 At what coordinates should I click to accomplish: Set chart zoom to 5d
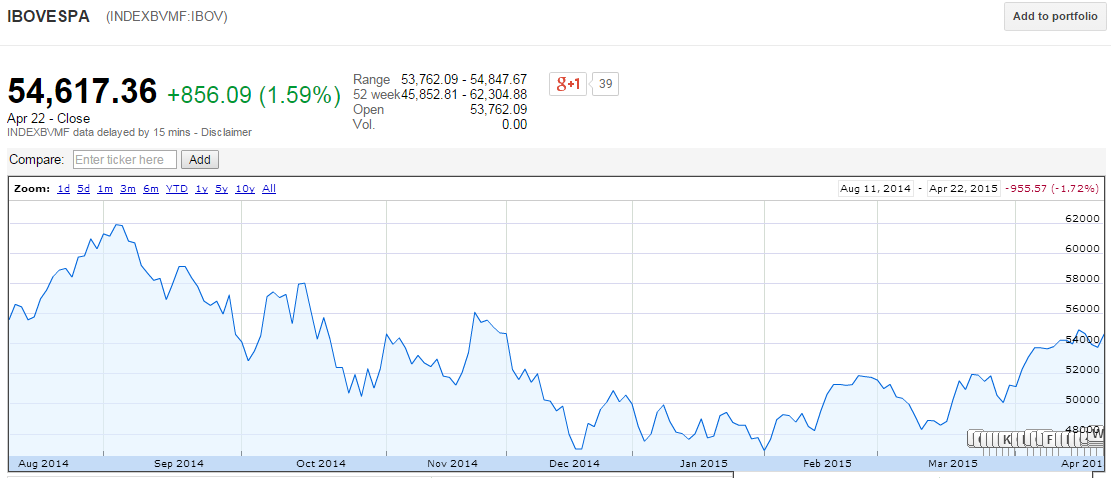point(84,189)
